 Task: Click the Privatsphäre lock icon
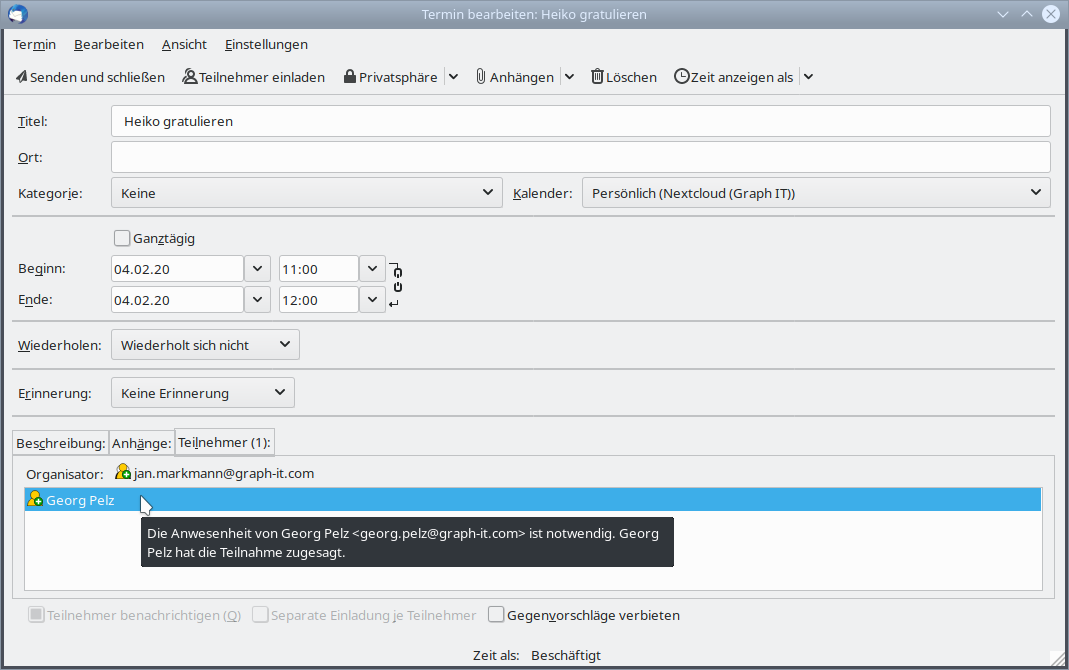coord(350,77)
